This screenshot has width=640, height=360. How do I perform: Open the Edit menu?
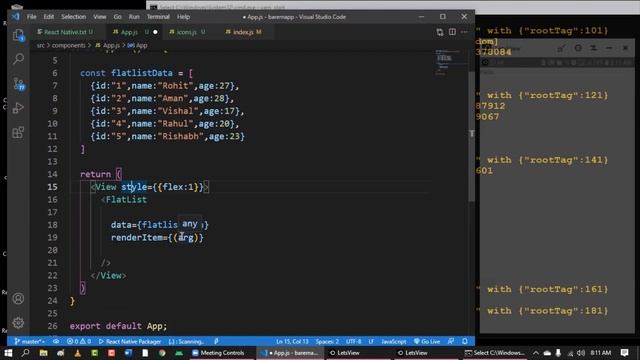[x=49, y=17]
